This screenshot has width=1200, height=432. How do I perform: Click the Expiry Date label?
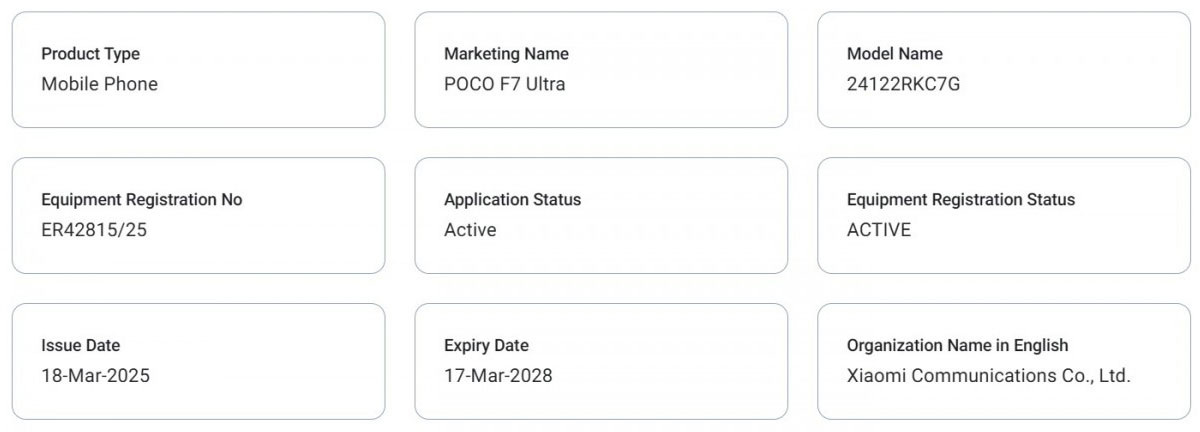click(x=486, y=346)
